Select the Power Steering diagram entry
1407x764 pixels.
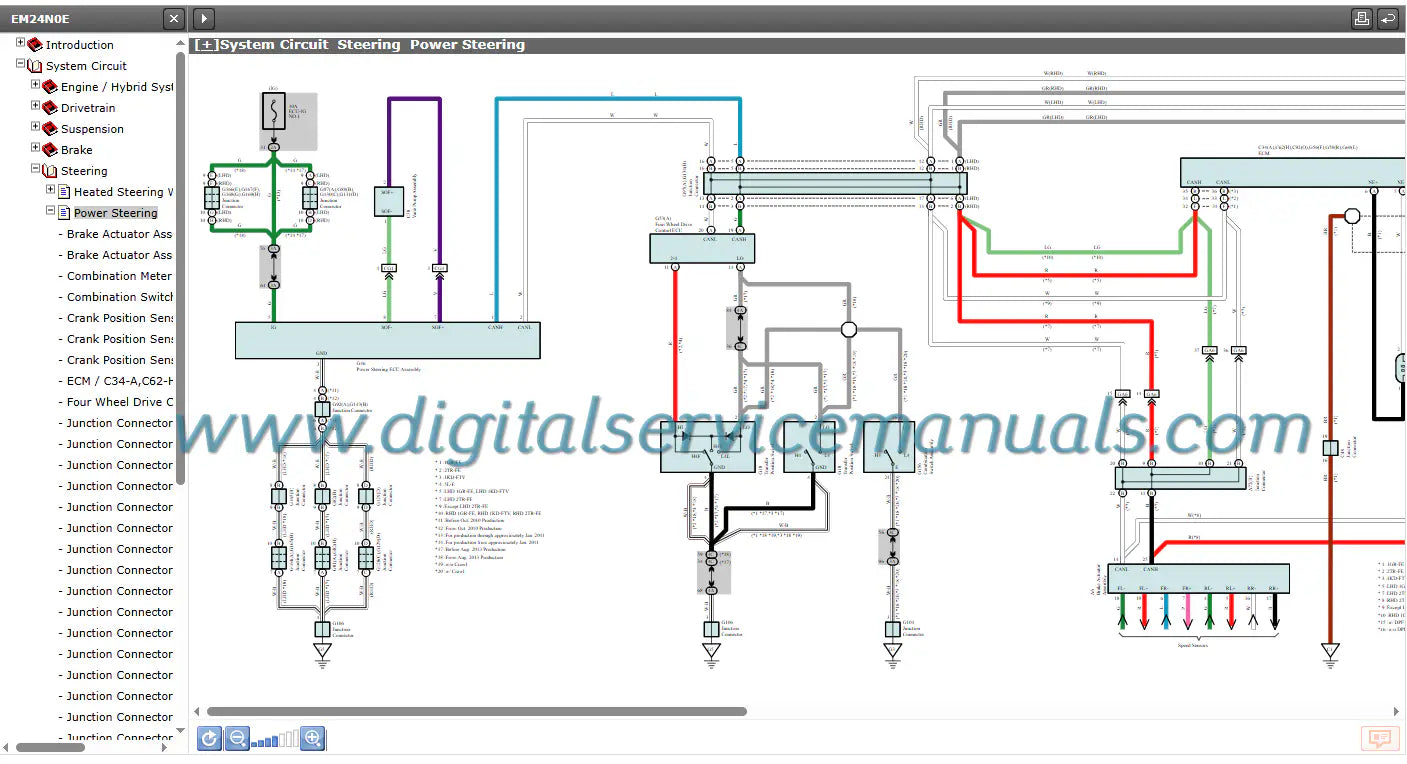[x=116, y=213]
